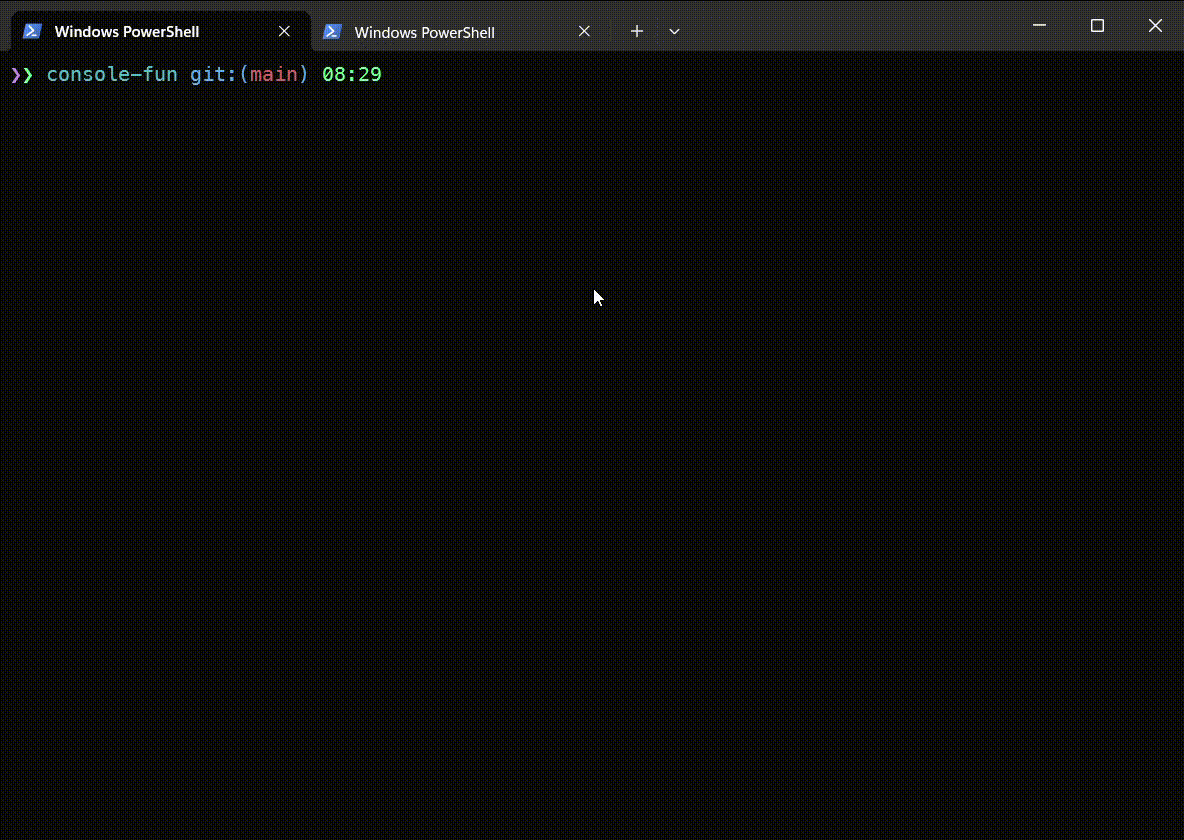The width and height of the screenshot is (1184, 840).
Task: Click the PowerShell icon on second tab
Action: tap(332, 32)
